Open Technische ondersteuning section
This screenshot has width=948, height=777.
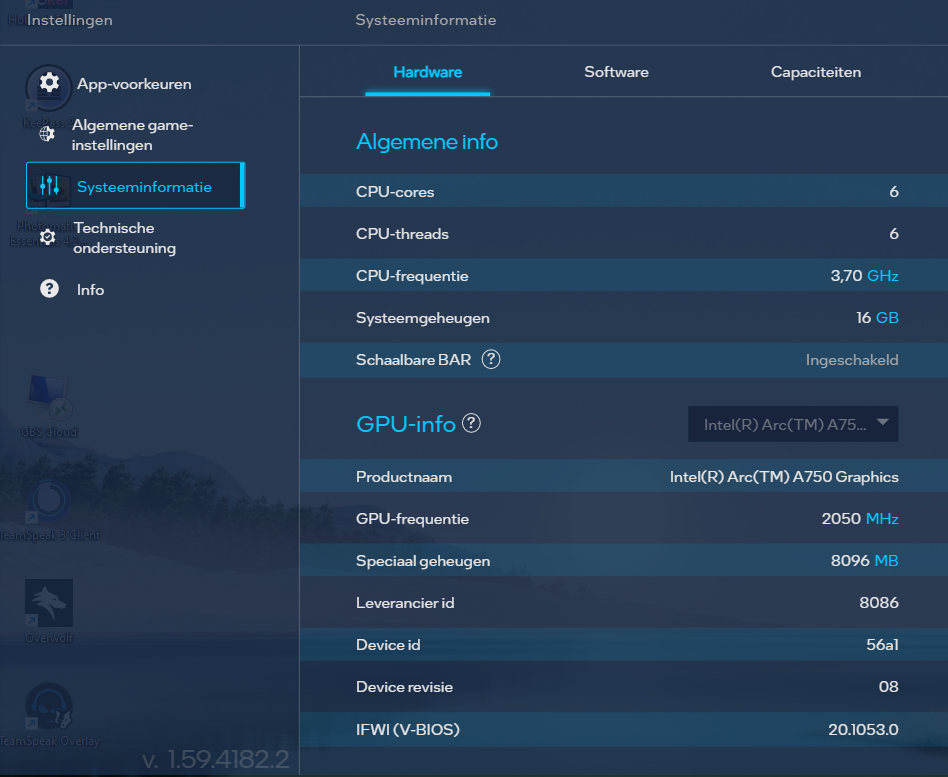125,238
